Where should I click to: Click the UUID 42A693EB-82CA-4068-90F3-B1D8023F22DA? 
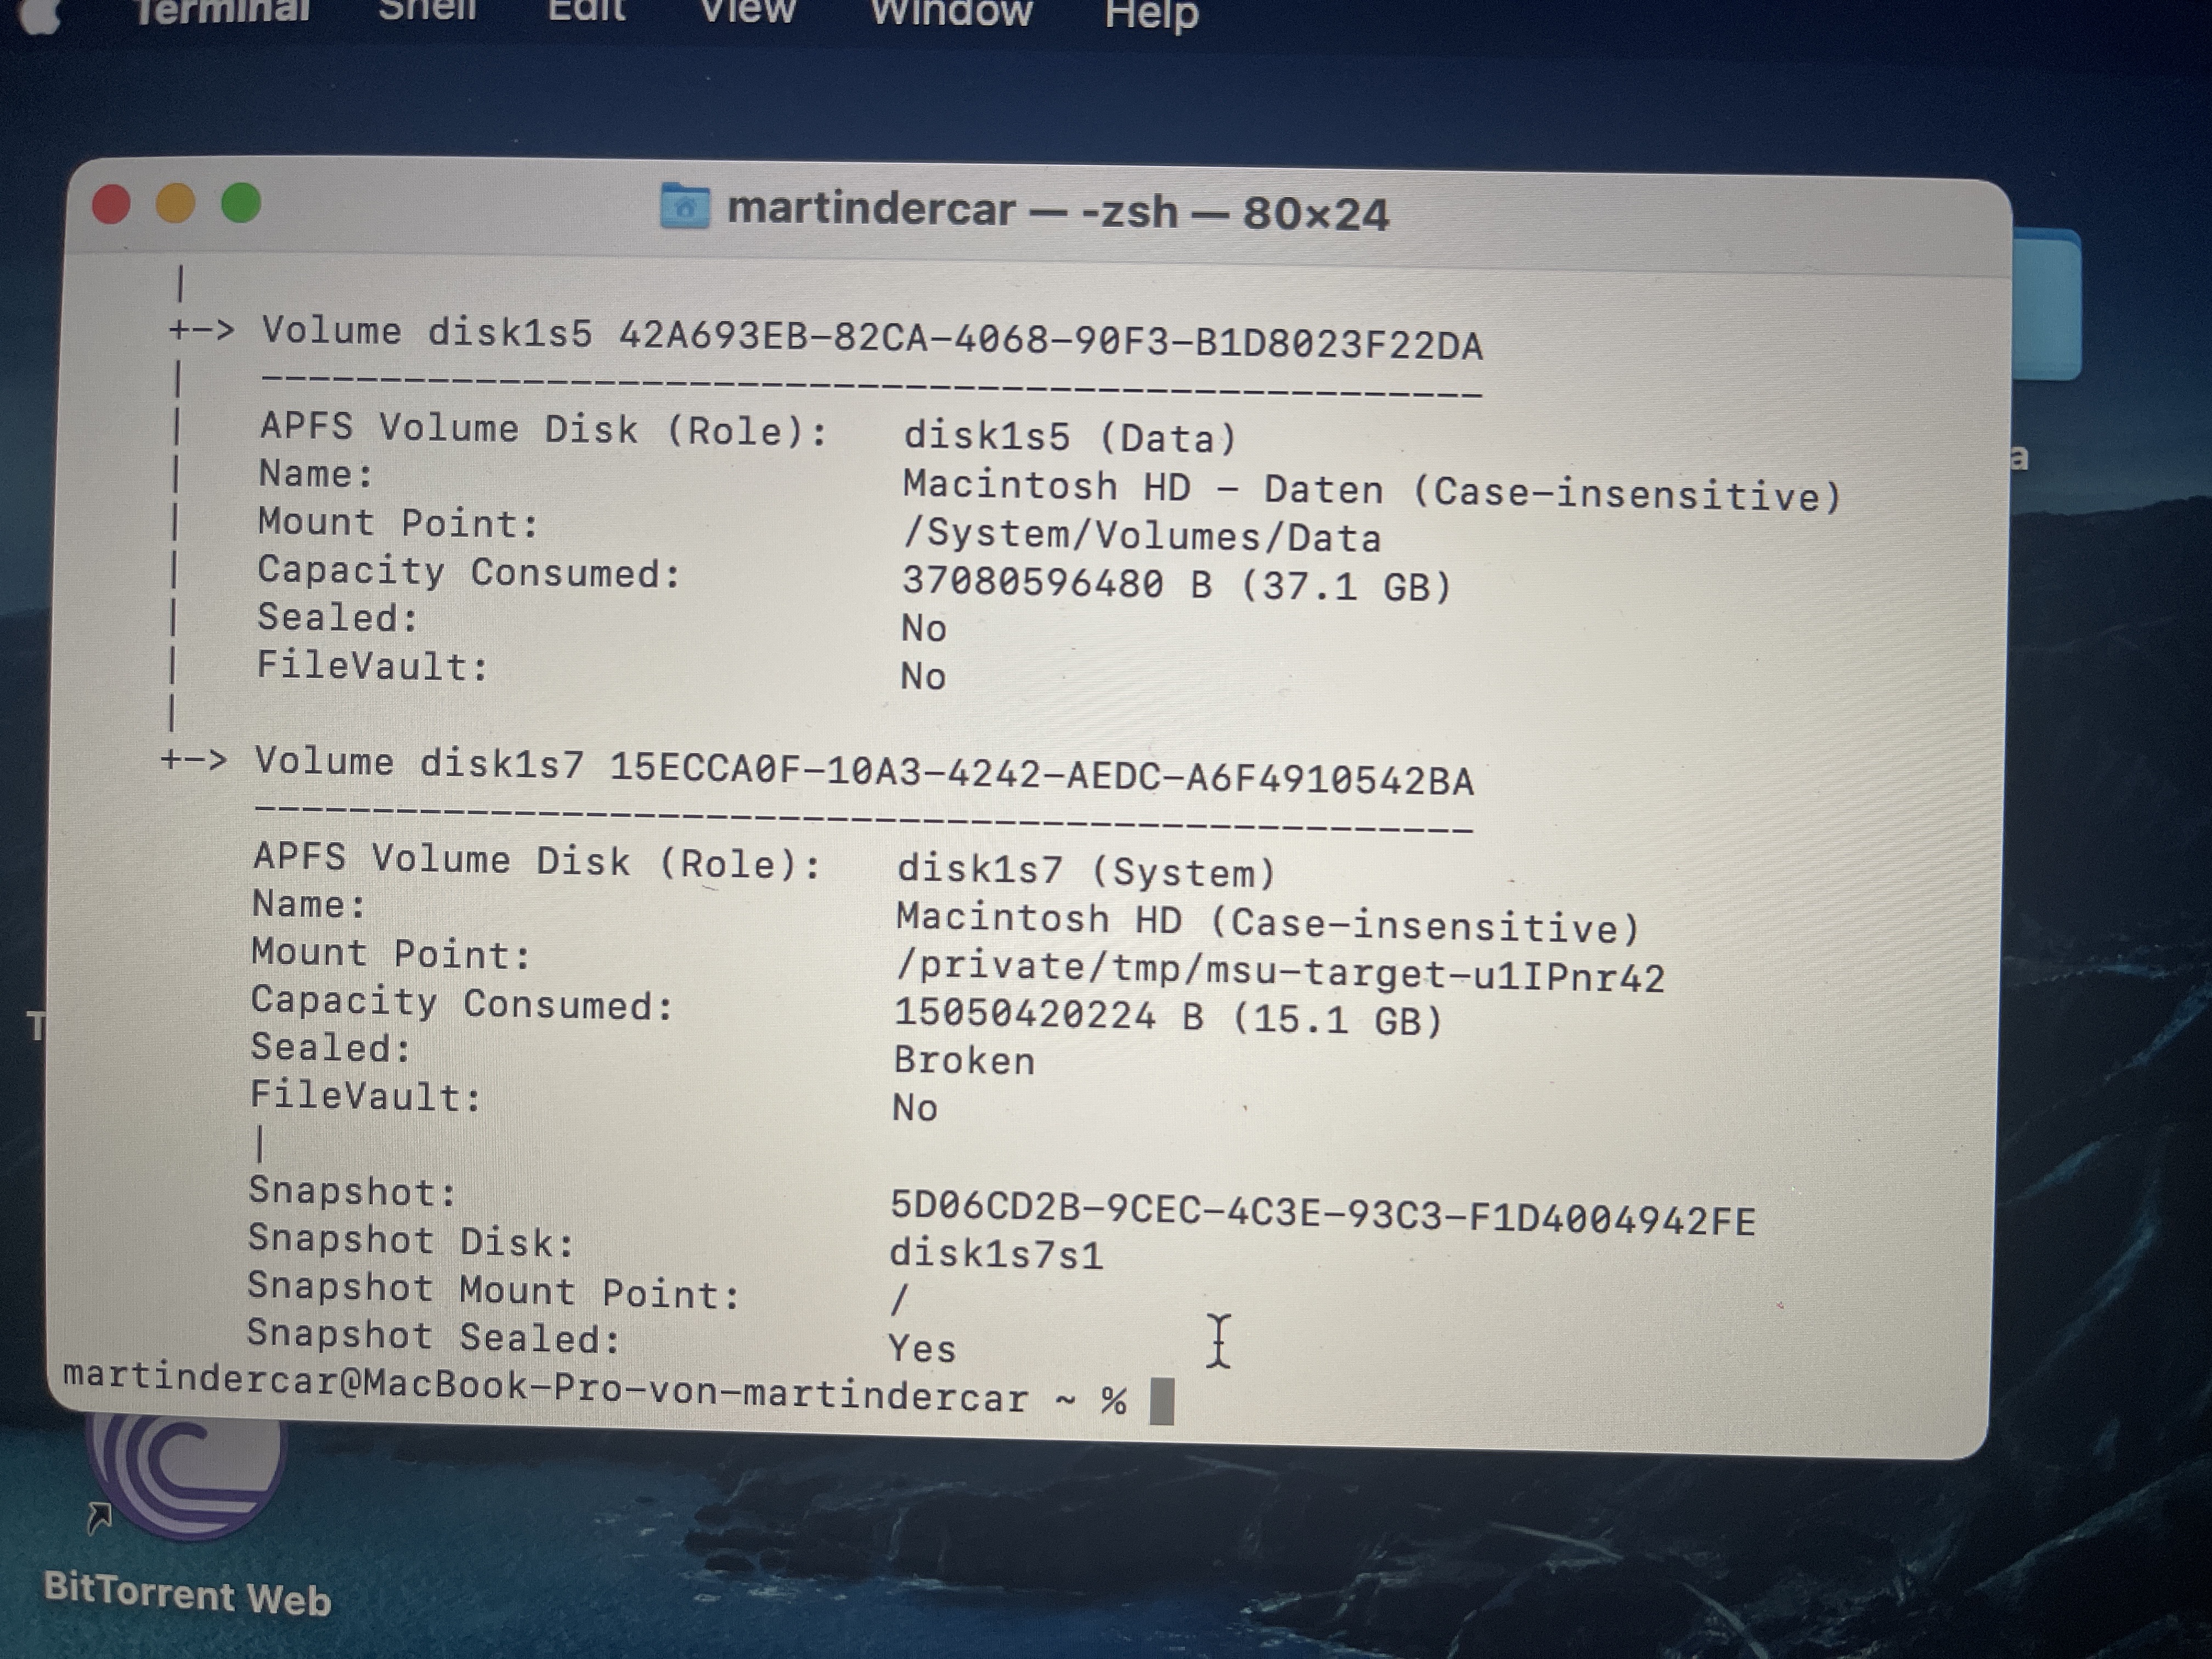1050,340
